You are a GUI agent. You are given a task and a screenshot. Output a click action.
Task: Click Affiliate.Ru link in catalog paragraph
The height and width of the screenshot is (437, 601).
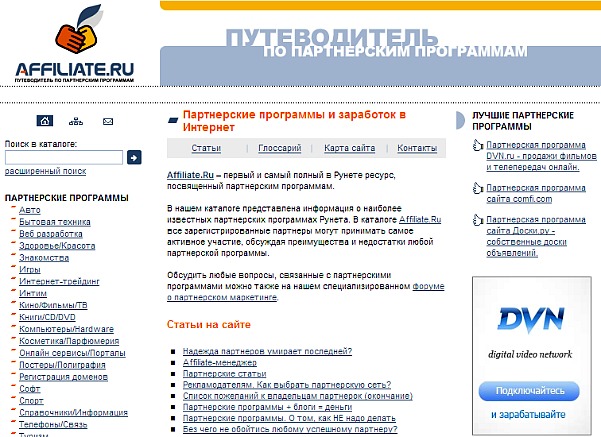tap(420, 220)
